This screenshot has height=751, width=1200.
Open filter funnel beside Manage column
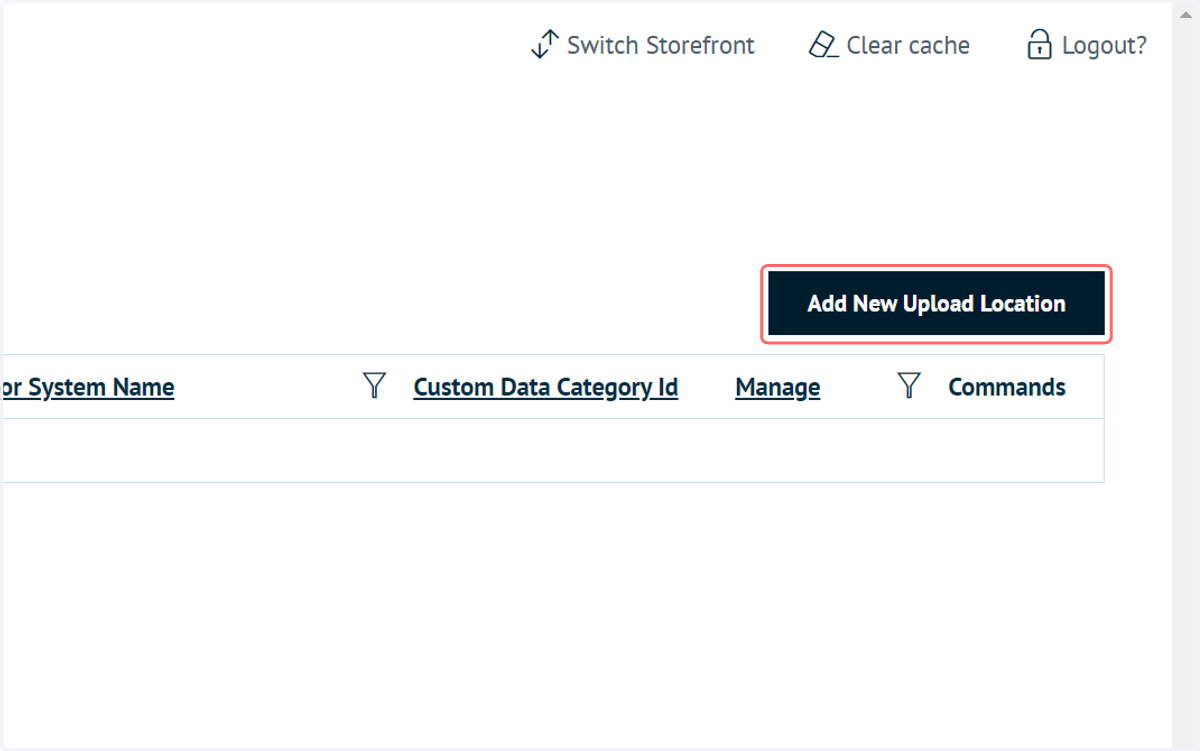tap(908, 386)
